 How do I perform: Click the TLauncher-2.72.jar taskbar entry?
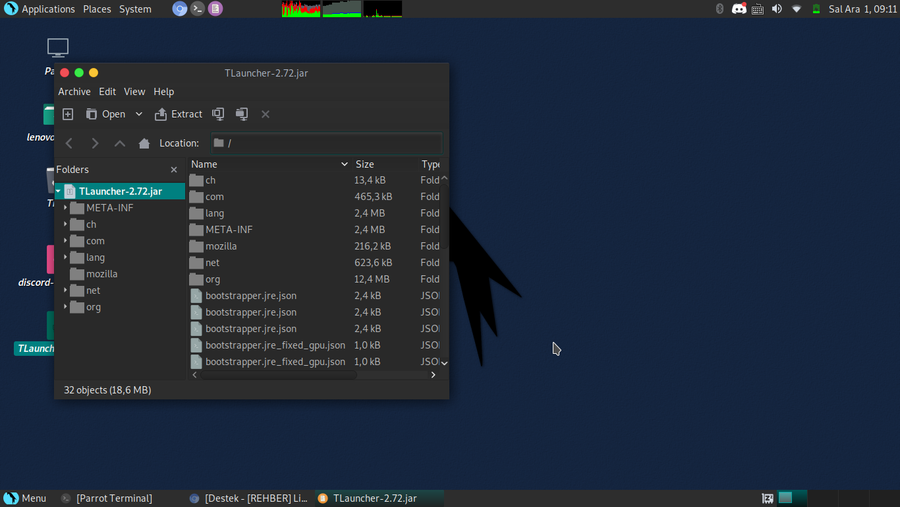coord(378,498)
